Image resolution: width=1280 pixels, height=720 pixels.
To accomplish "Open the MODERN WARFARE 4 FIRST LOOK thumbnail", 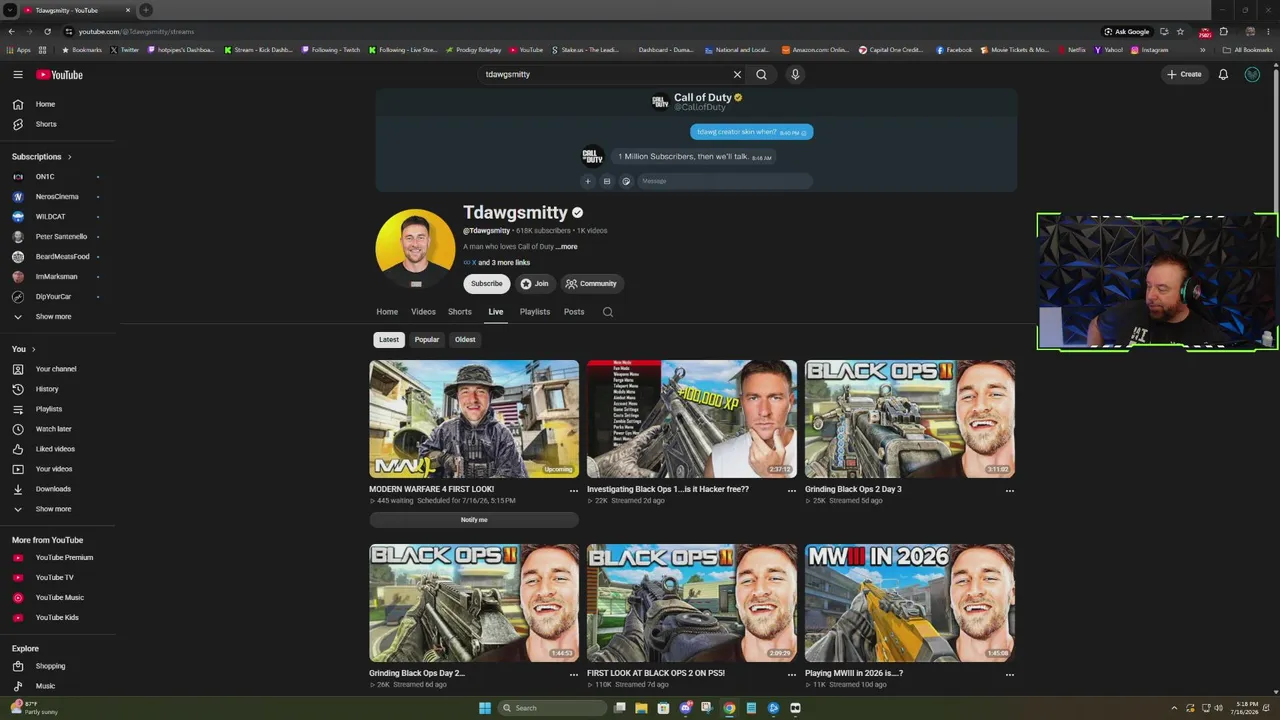I will (x=474, y=419).
